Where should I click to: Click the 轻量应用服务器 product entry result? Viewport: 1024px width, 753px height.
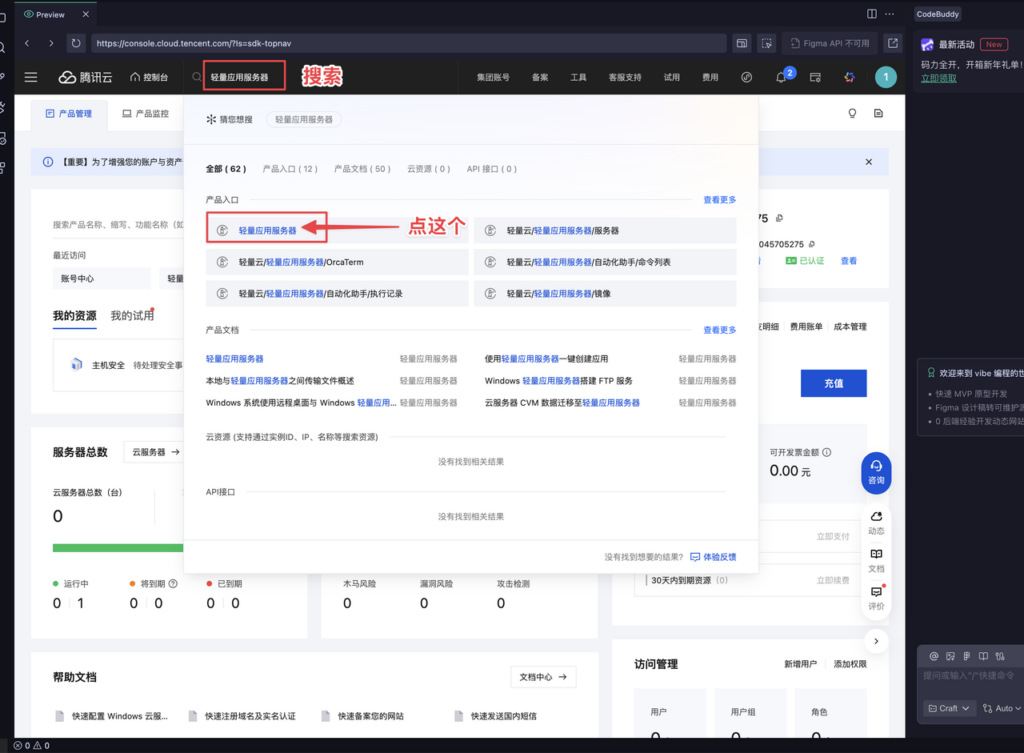[x=267, y=230]
